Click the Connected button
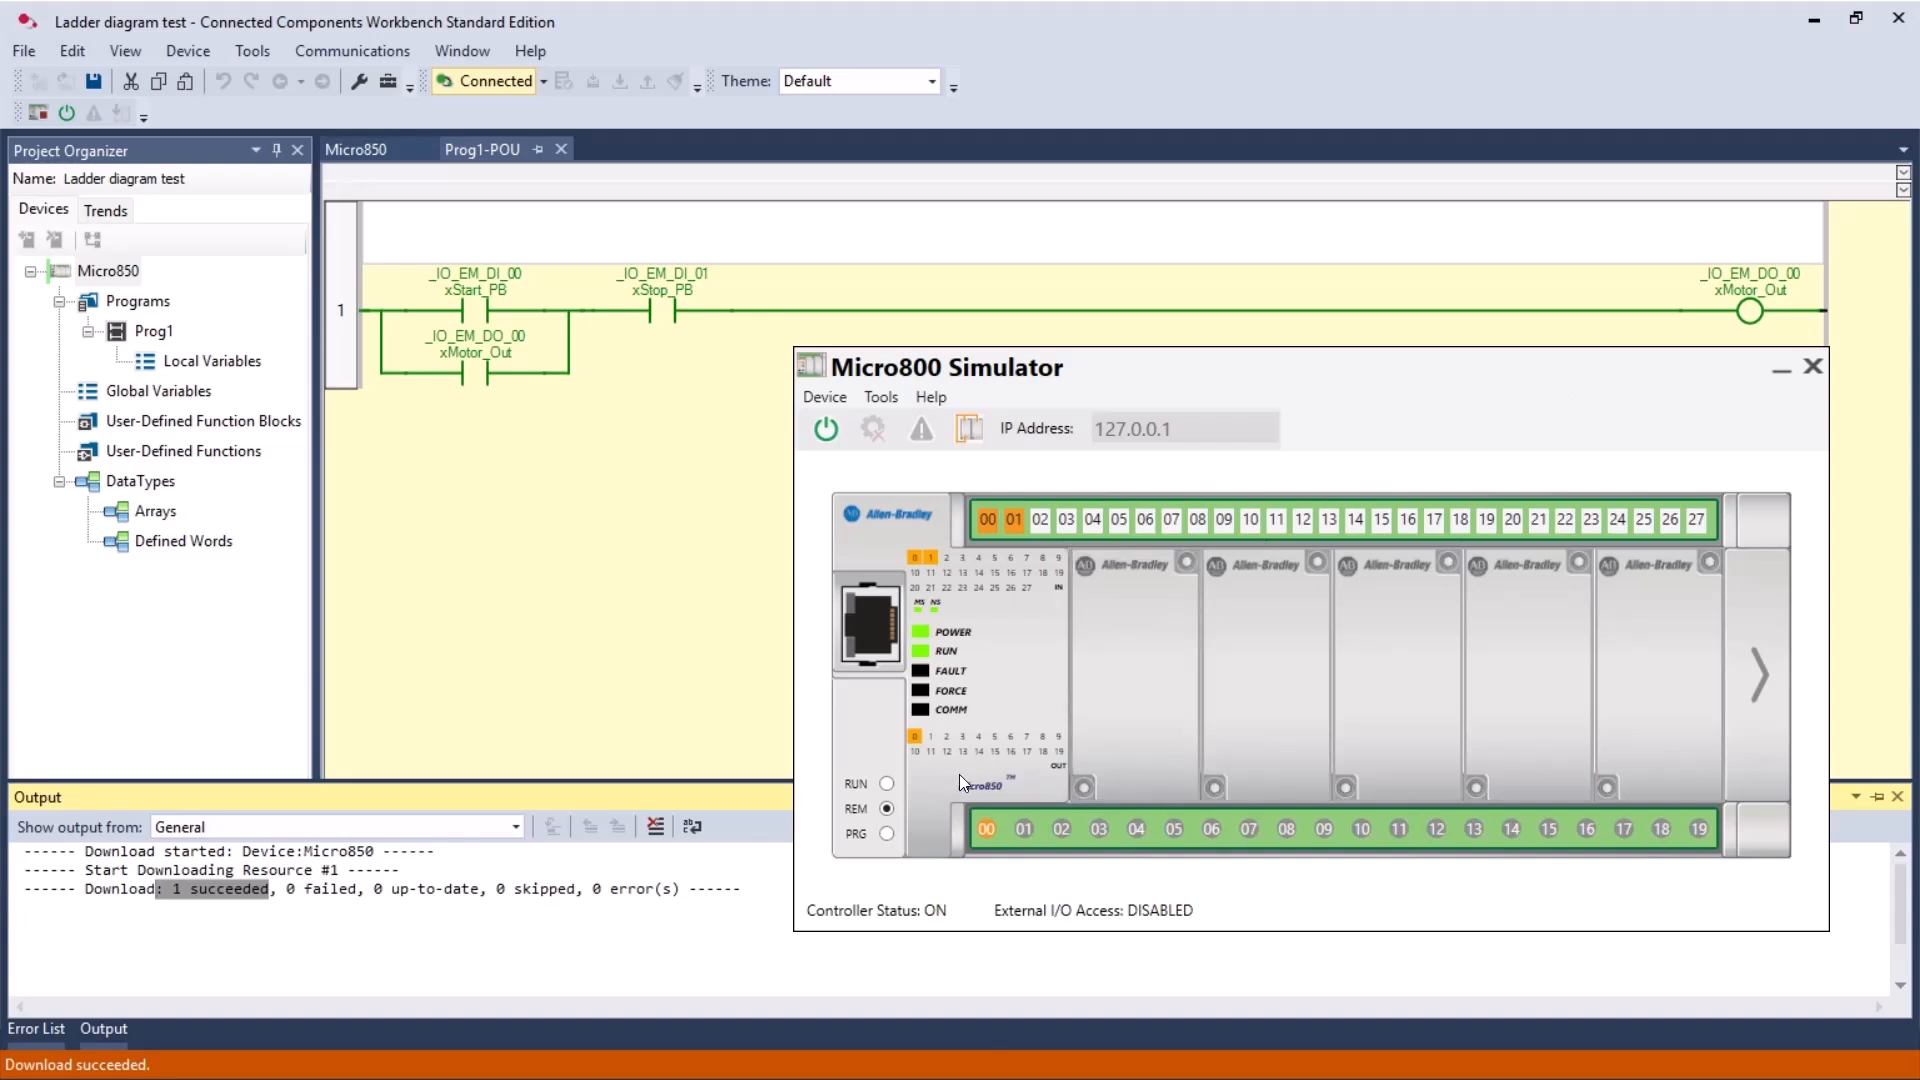Viewport: 1920px width, 1080px height. coord(486,81)
